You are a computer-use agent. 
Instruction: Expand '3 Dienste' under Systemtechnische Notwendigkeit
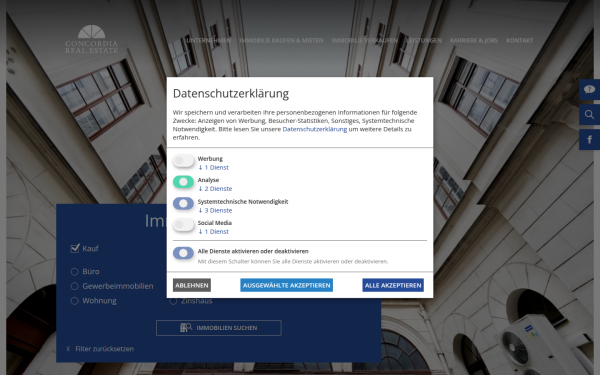tap(215, 210)
